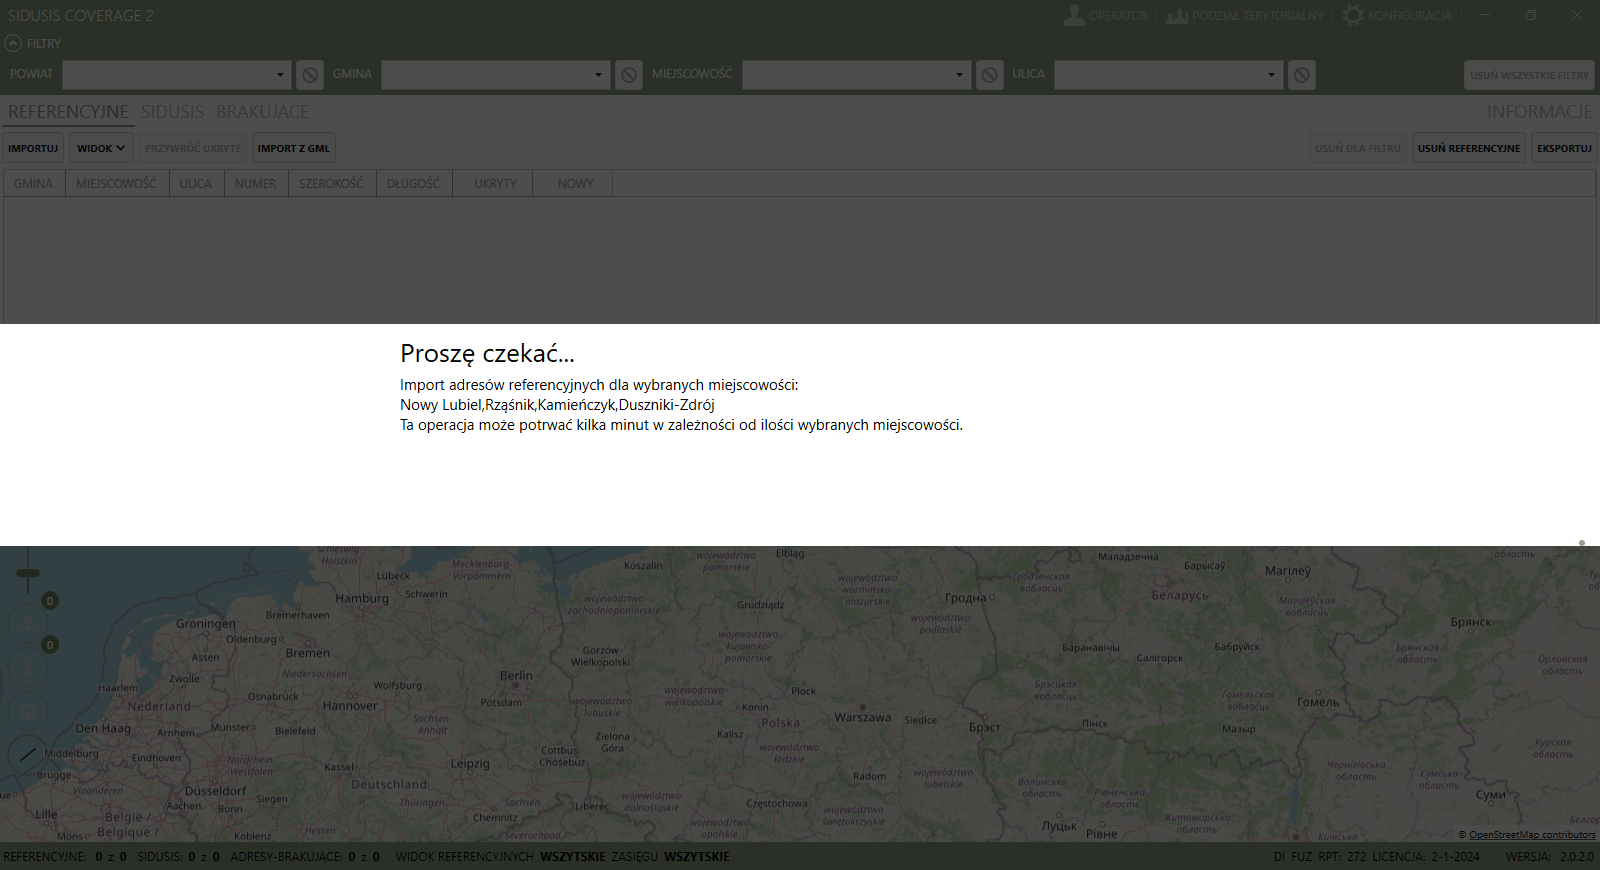Clear the GMINA filter with its reset icon
This screenshot has width=1600, height=870.
tap(629, 75)
